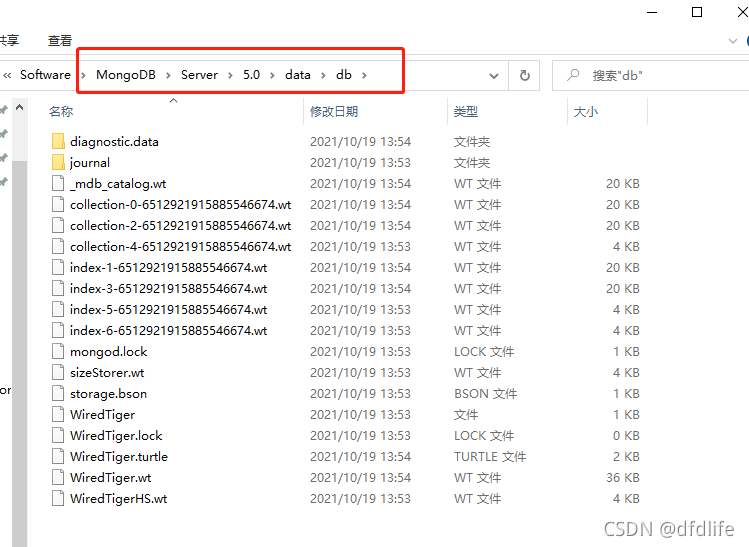This screenshot has height=547, width=749.
Task: Go to Server in the breadcrumb
Action: (199, 75)
